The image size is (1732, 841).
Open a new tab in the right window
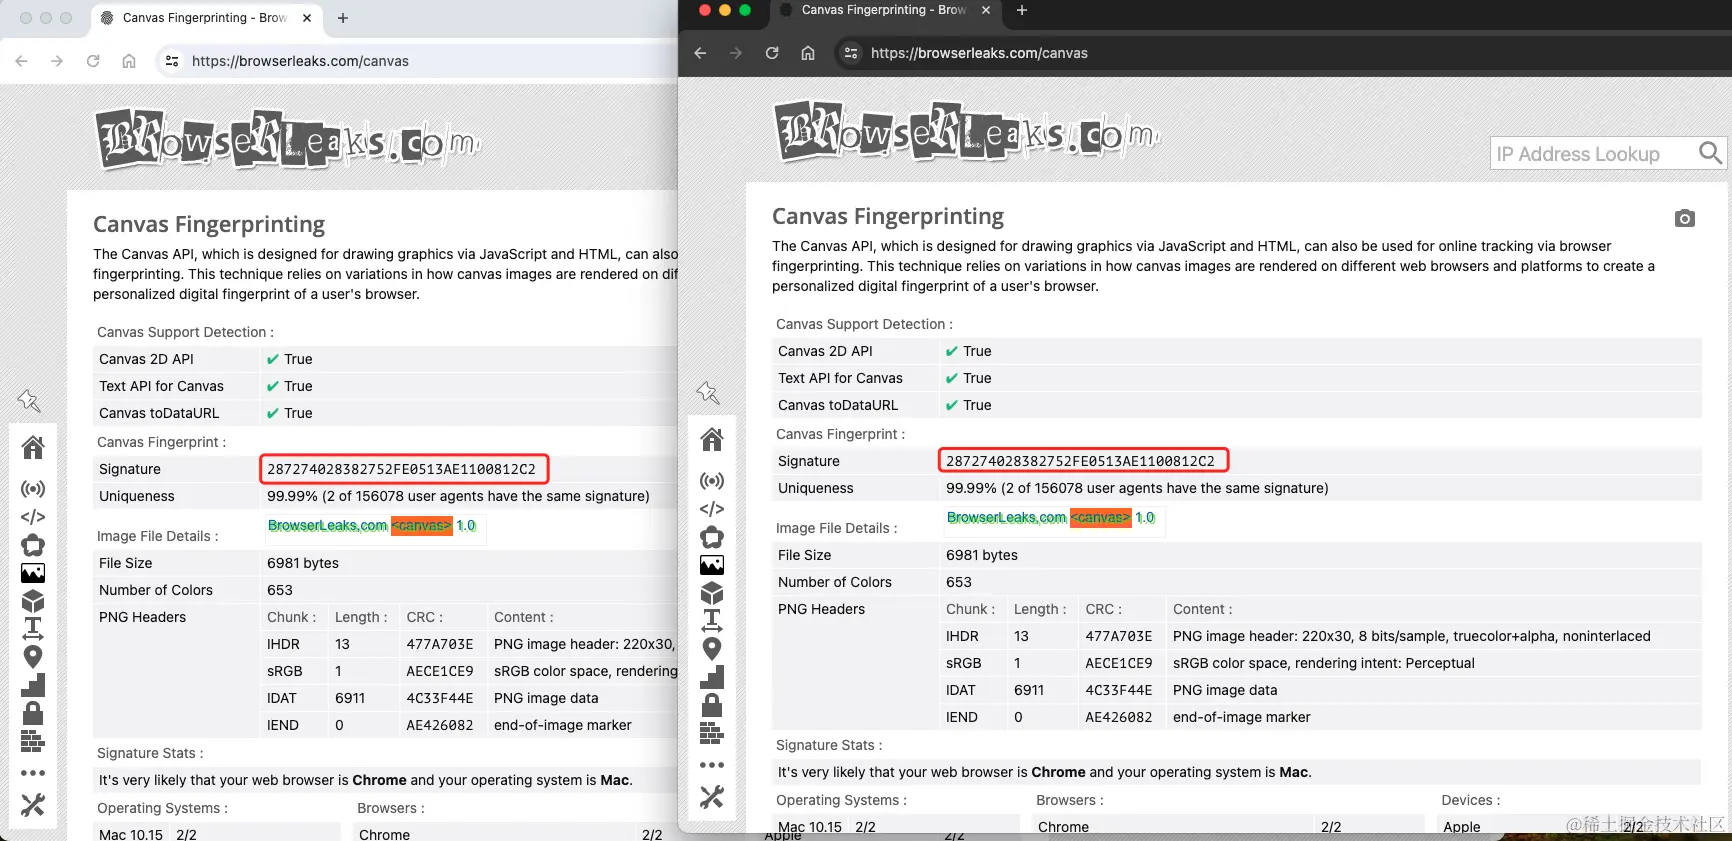click(x=1021, y=10)
